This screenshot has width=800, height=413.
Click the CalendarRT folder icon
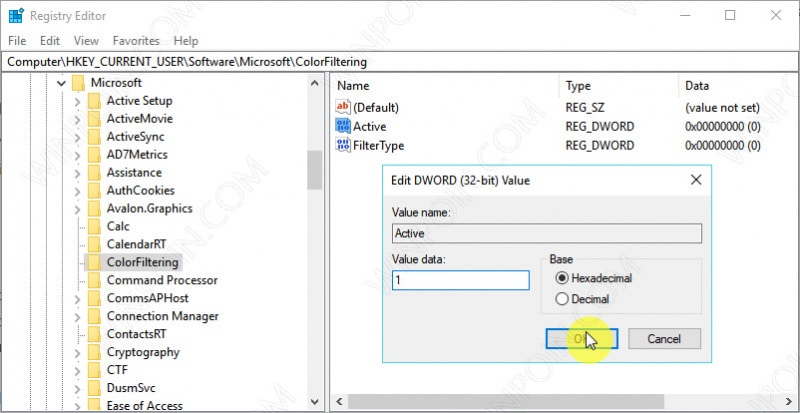click(94, 244)
